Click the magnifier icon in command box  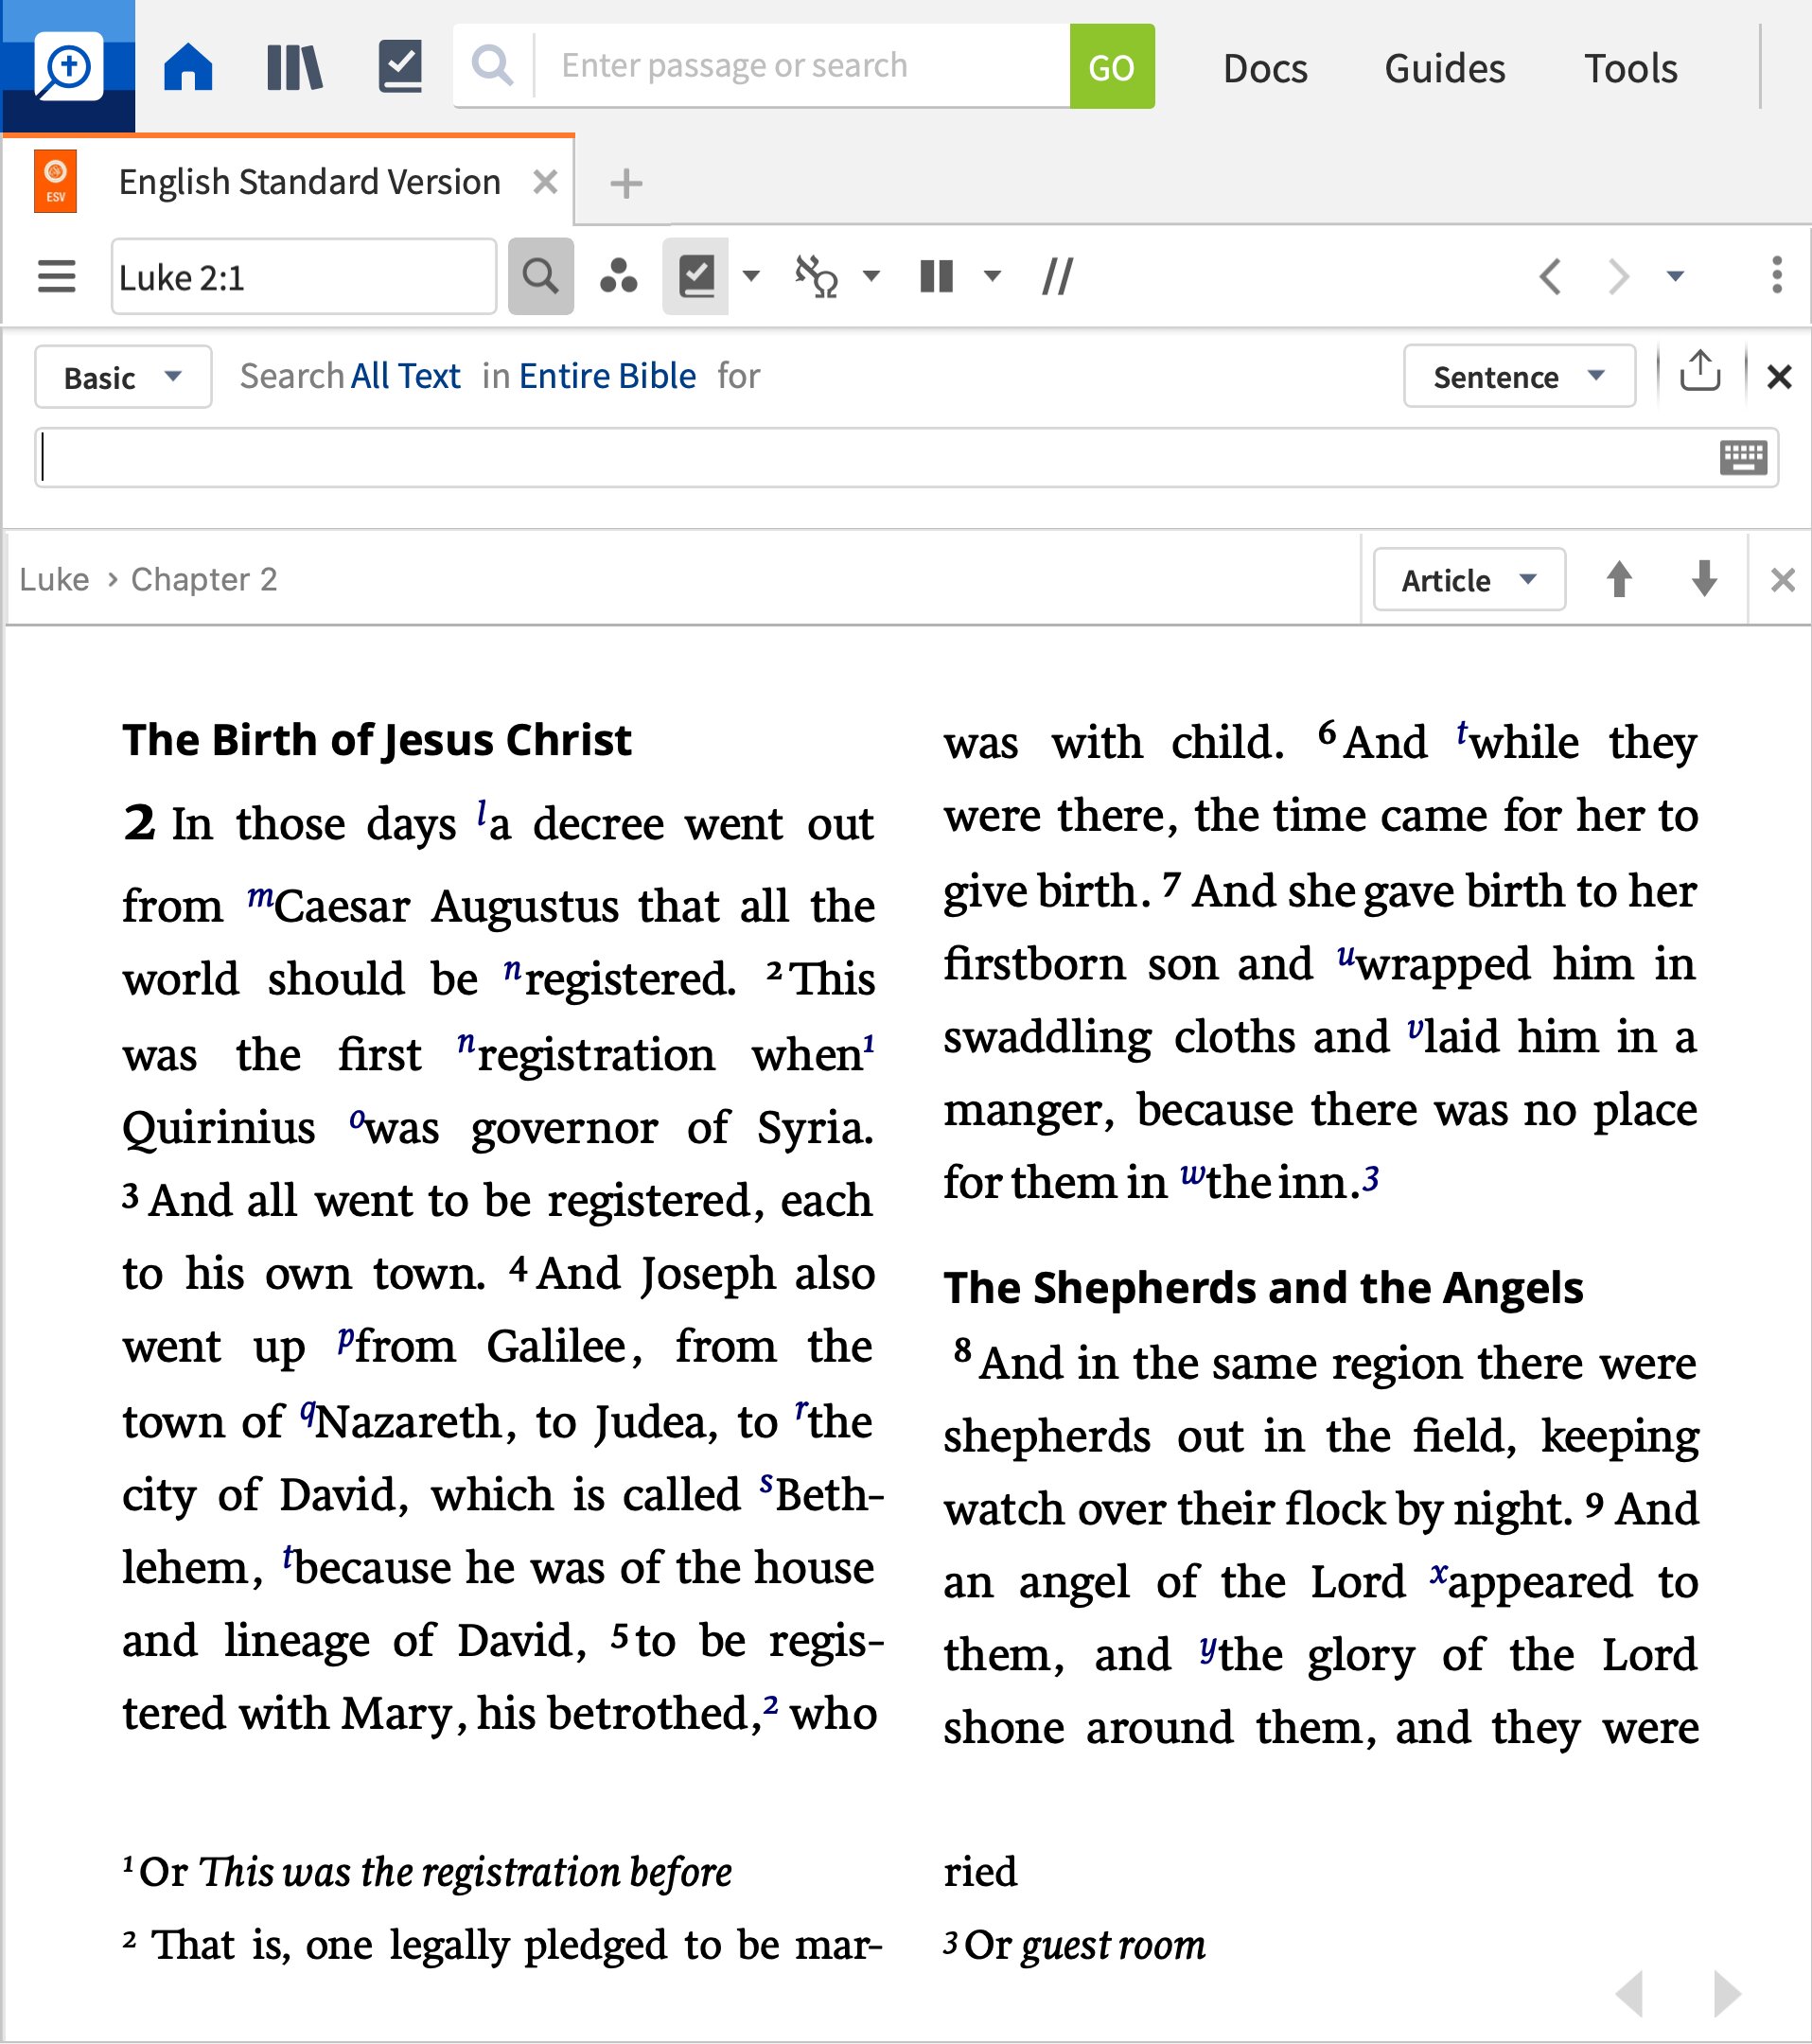click(x=492, y=66)
